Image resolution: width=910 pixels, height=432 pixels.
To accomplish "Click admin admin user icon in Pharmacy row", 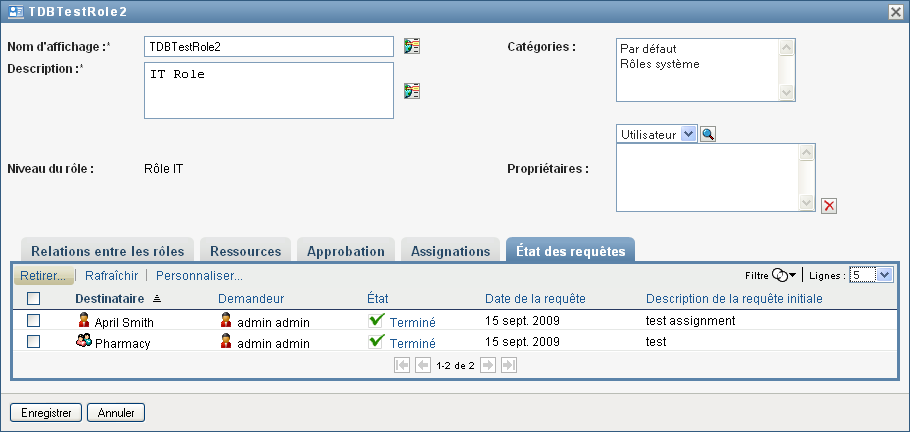I will 226,341.
